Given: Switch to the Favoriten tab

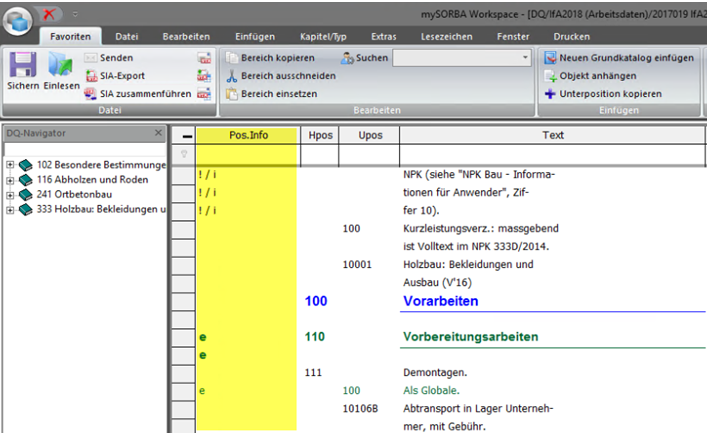Looking at the screenshot, I should tap(70, 37).
